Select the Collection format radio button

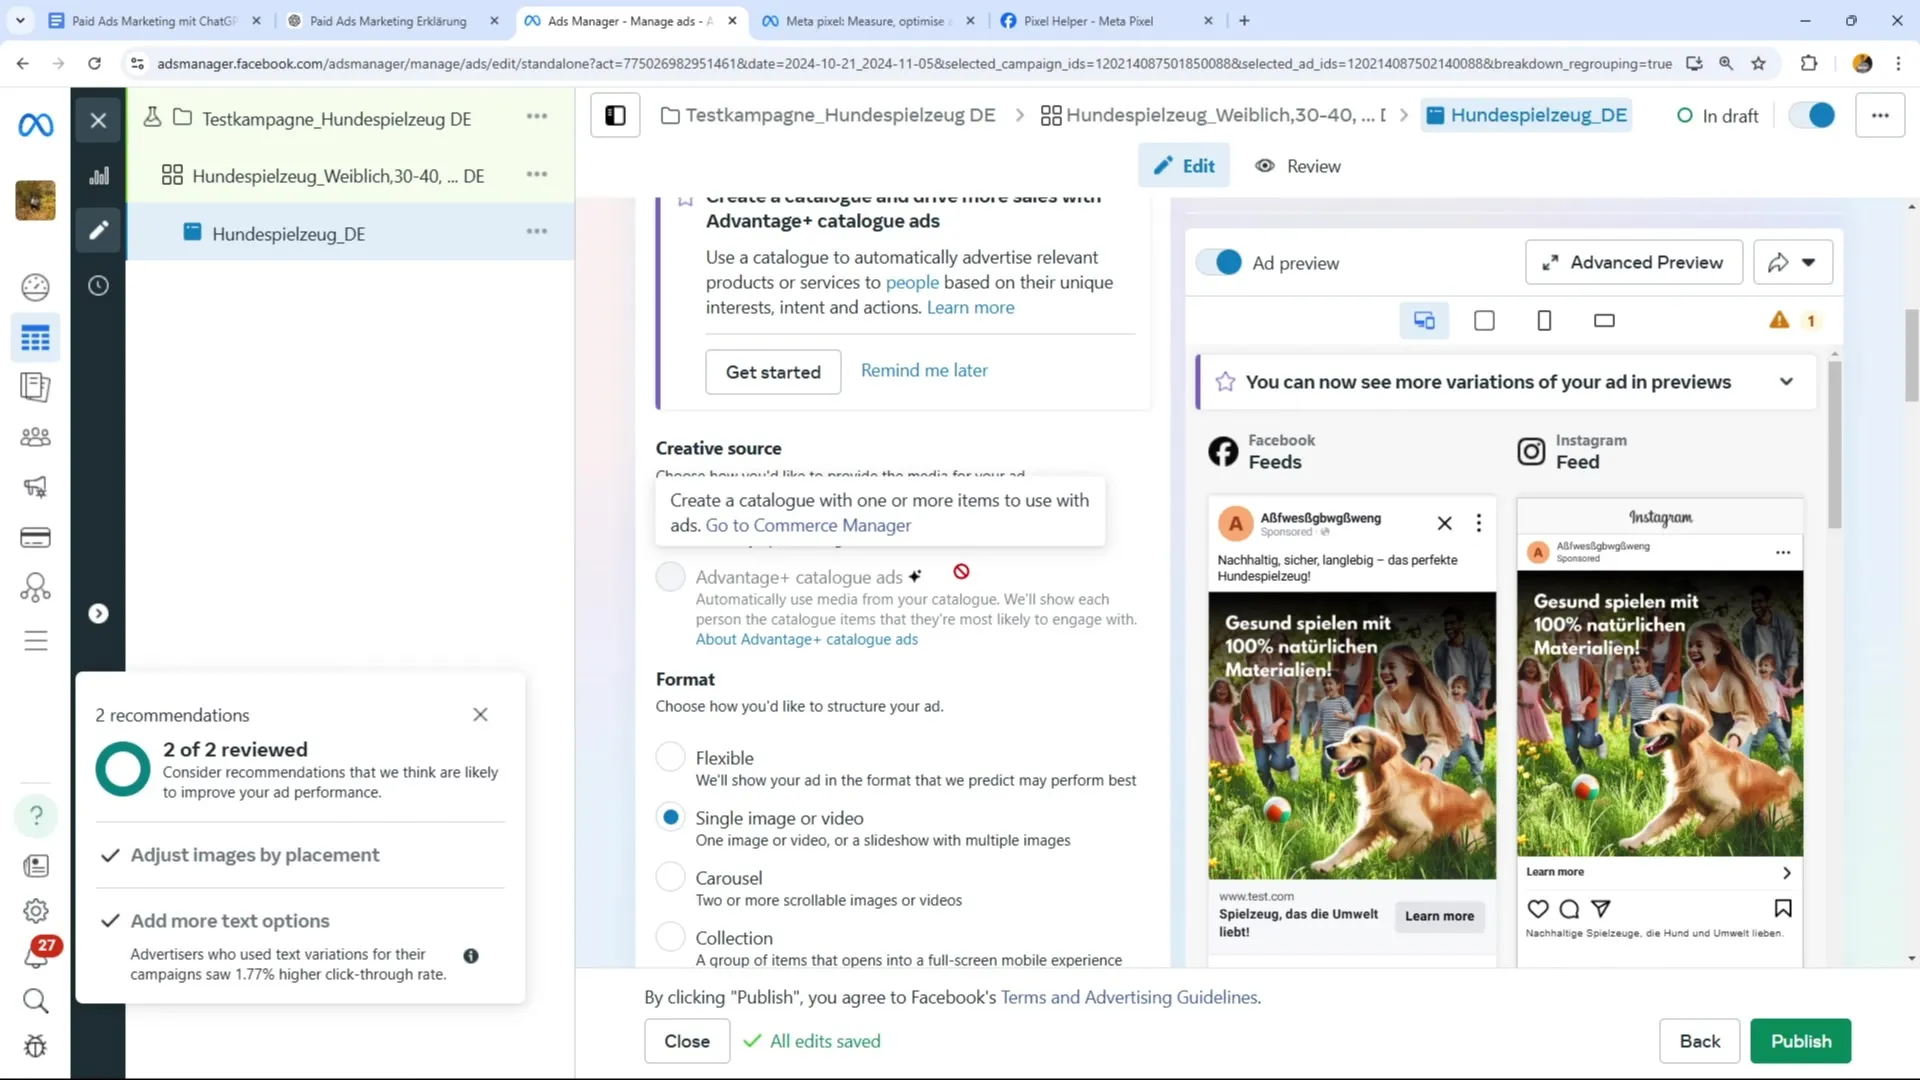670,937
